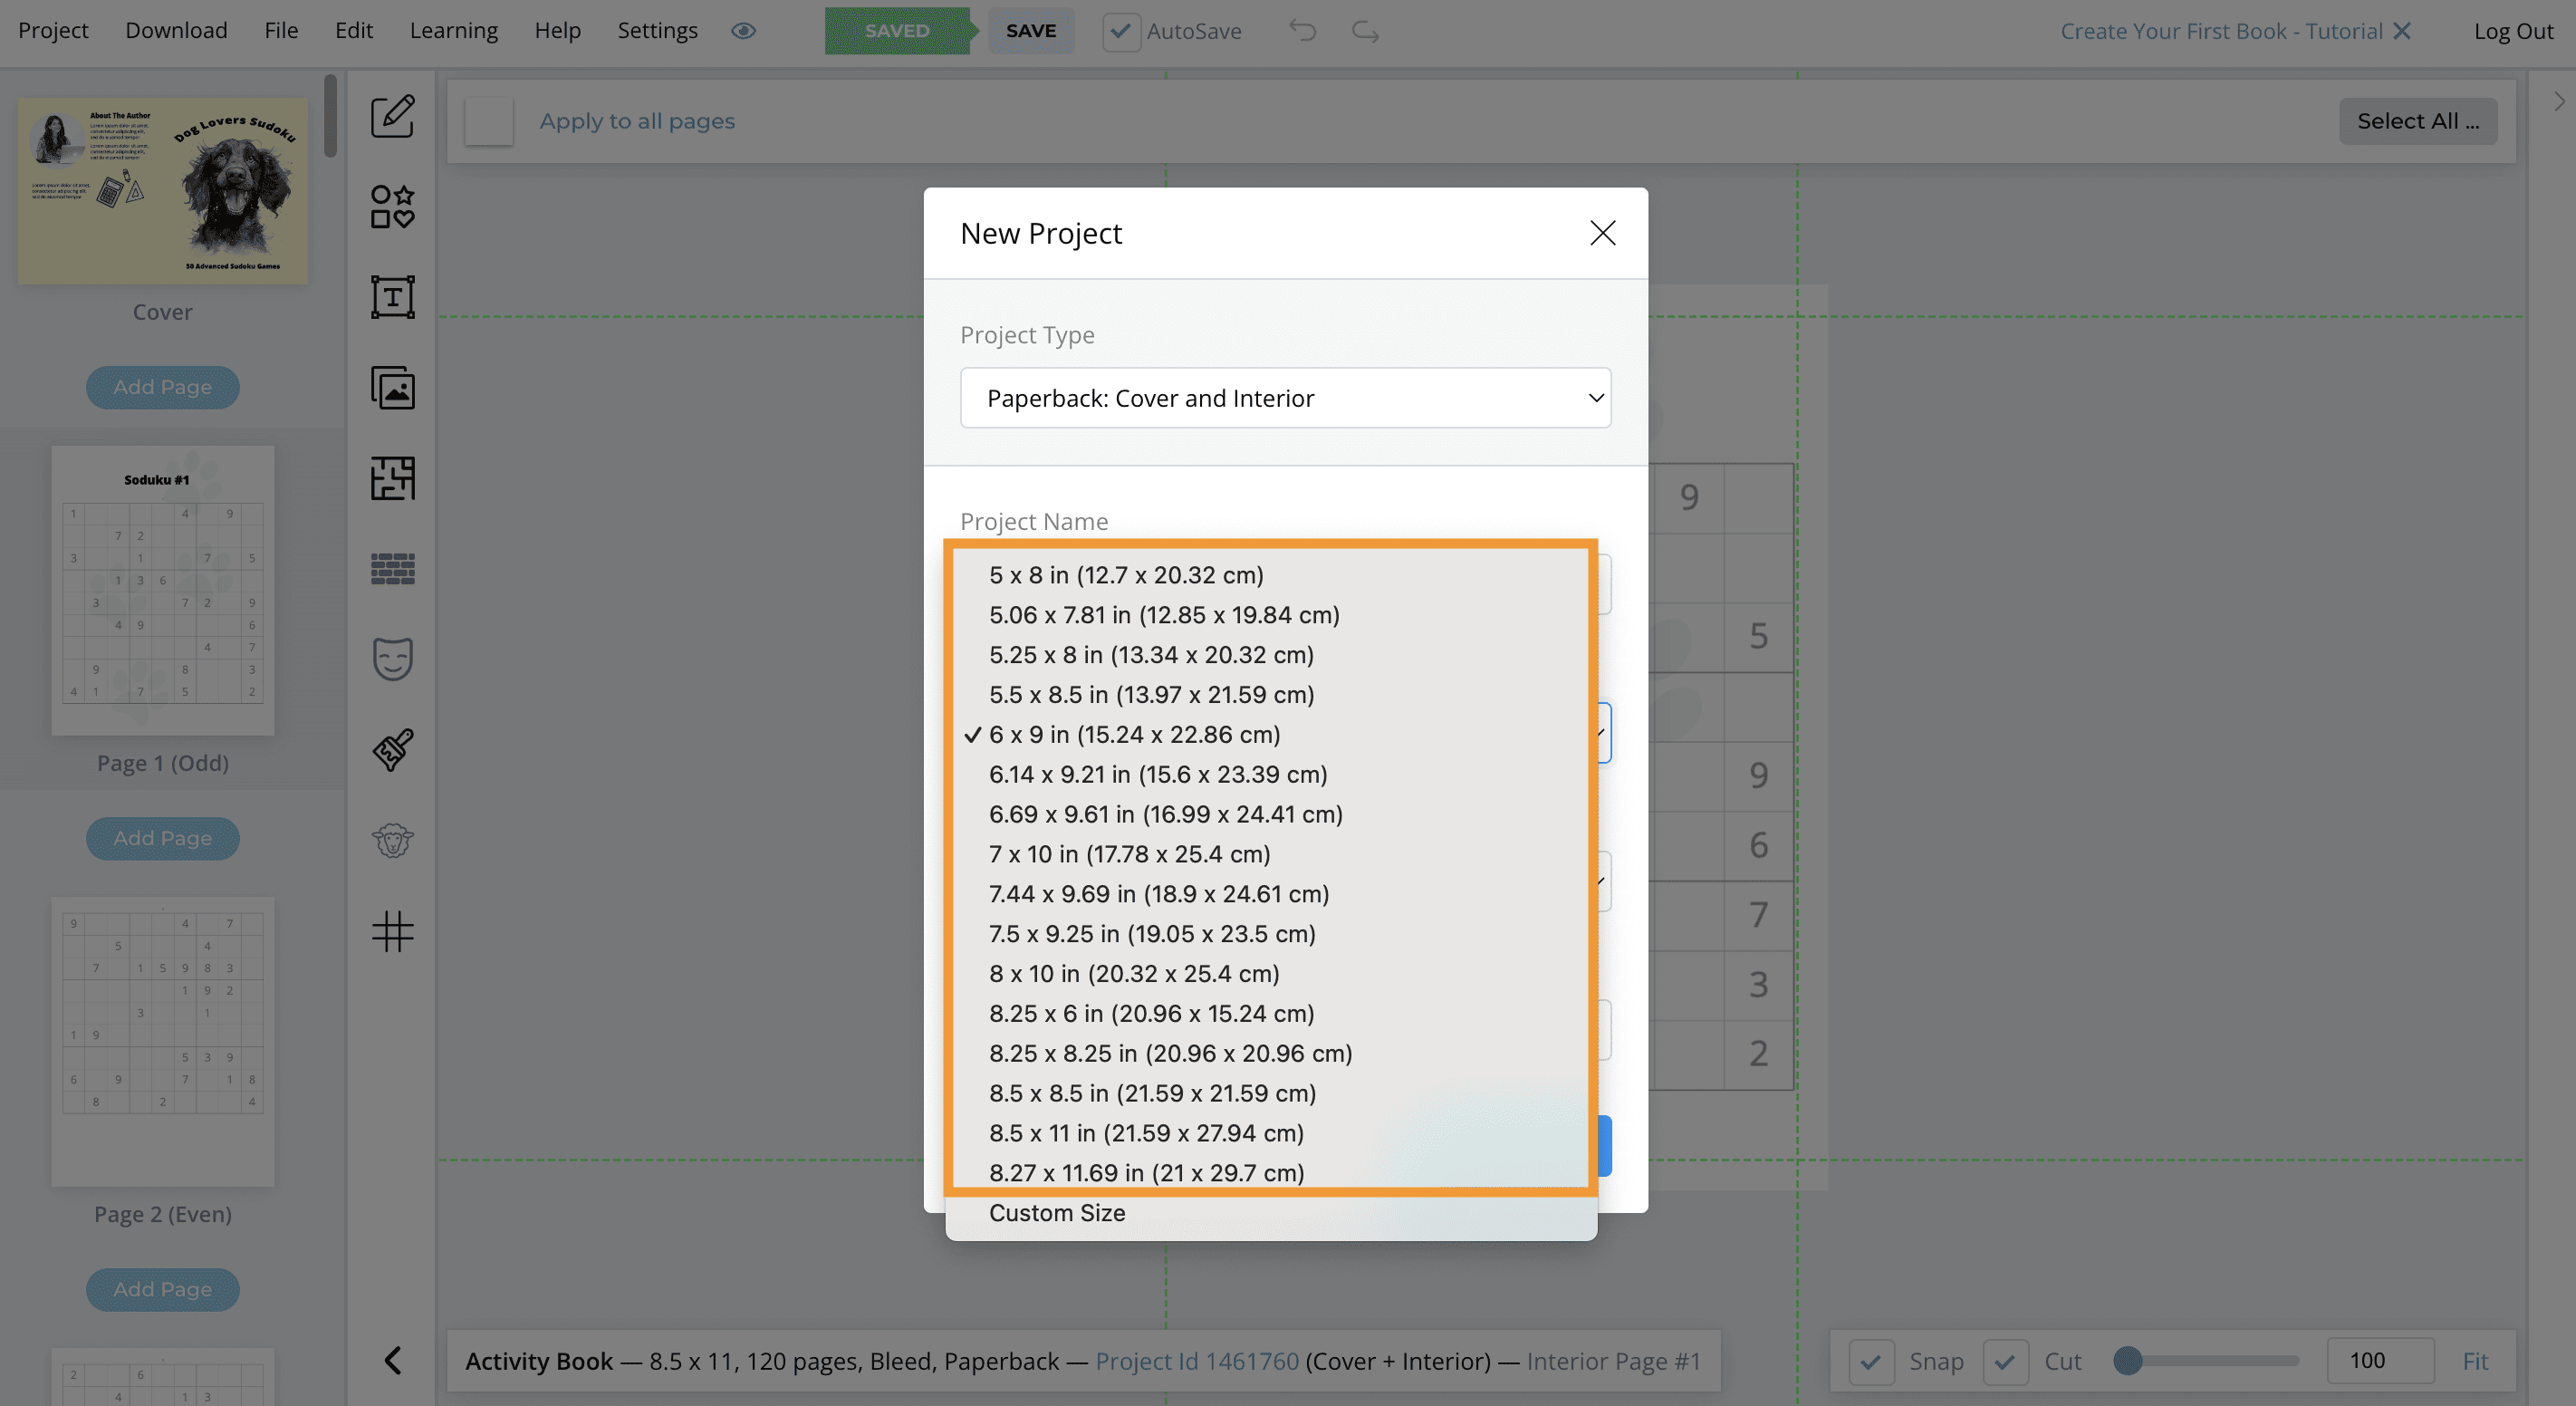
Task: Open the shapes tool in the toolbar
Action: pyautogui.click(x=392, y=207)
